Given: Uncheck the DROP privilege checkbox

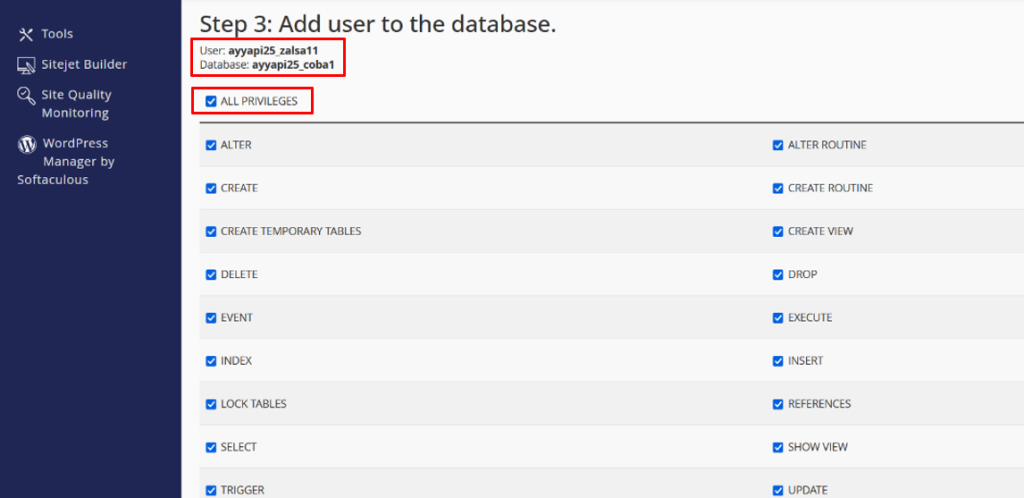Looking at the screenshot, I should 778,274.
